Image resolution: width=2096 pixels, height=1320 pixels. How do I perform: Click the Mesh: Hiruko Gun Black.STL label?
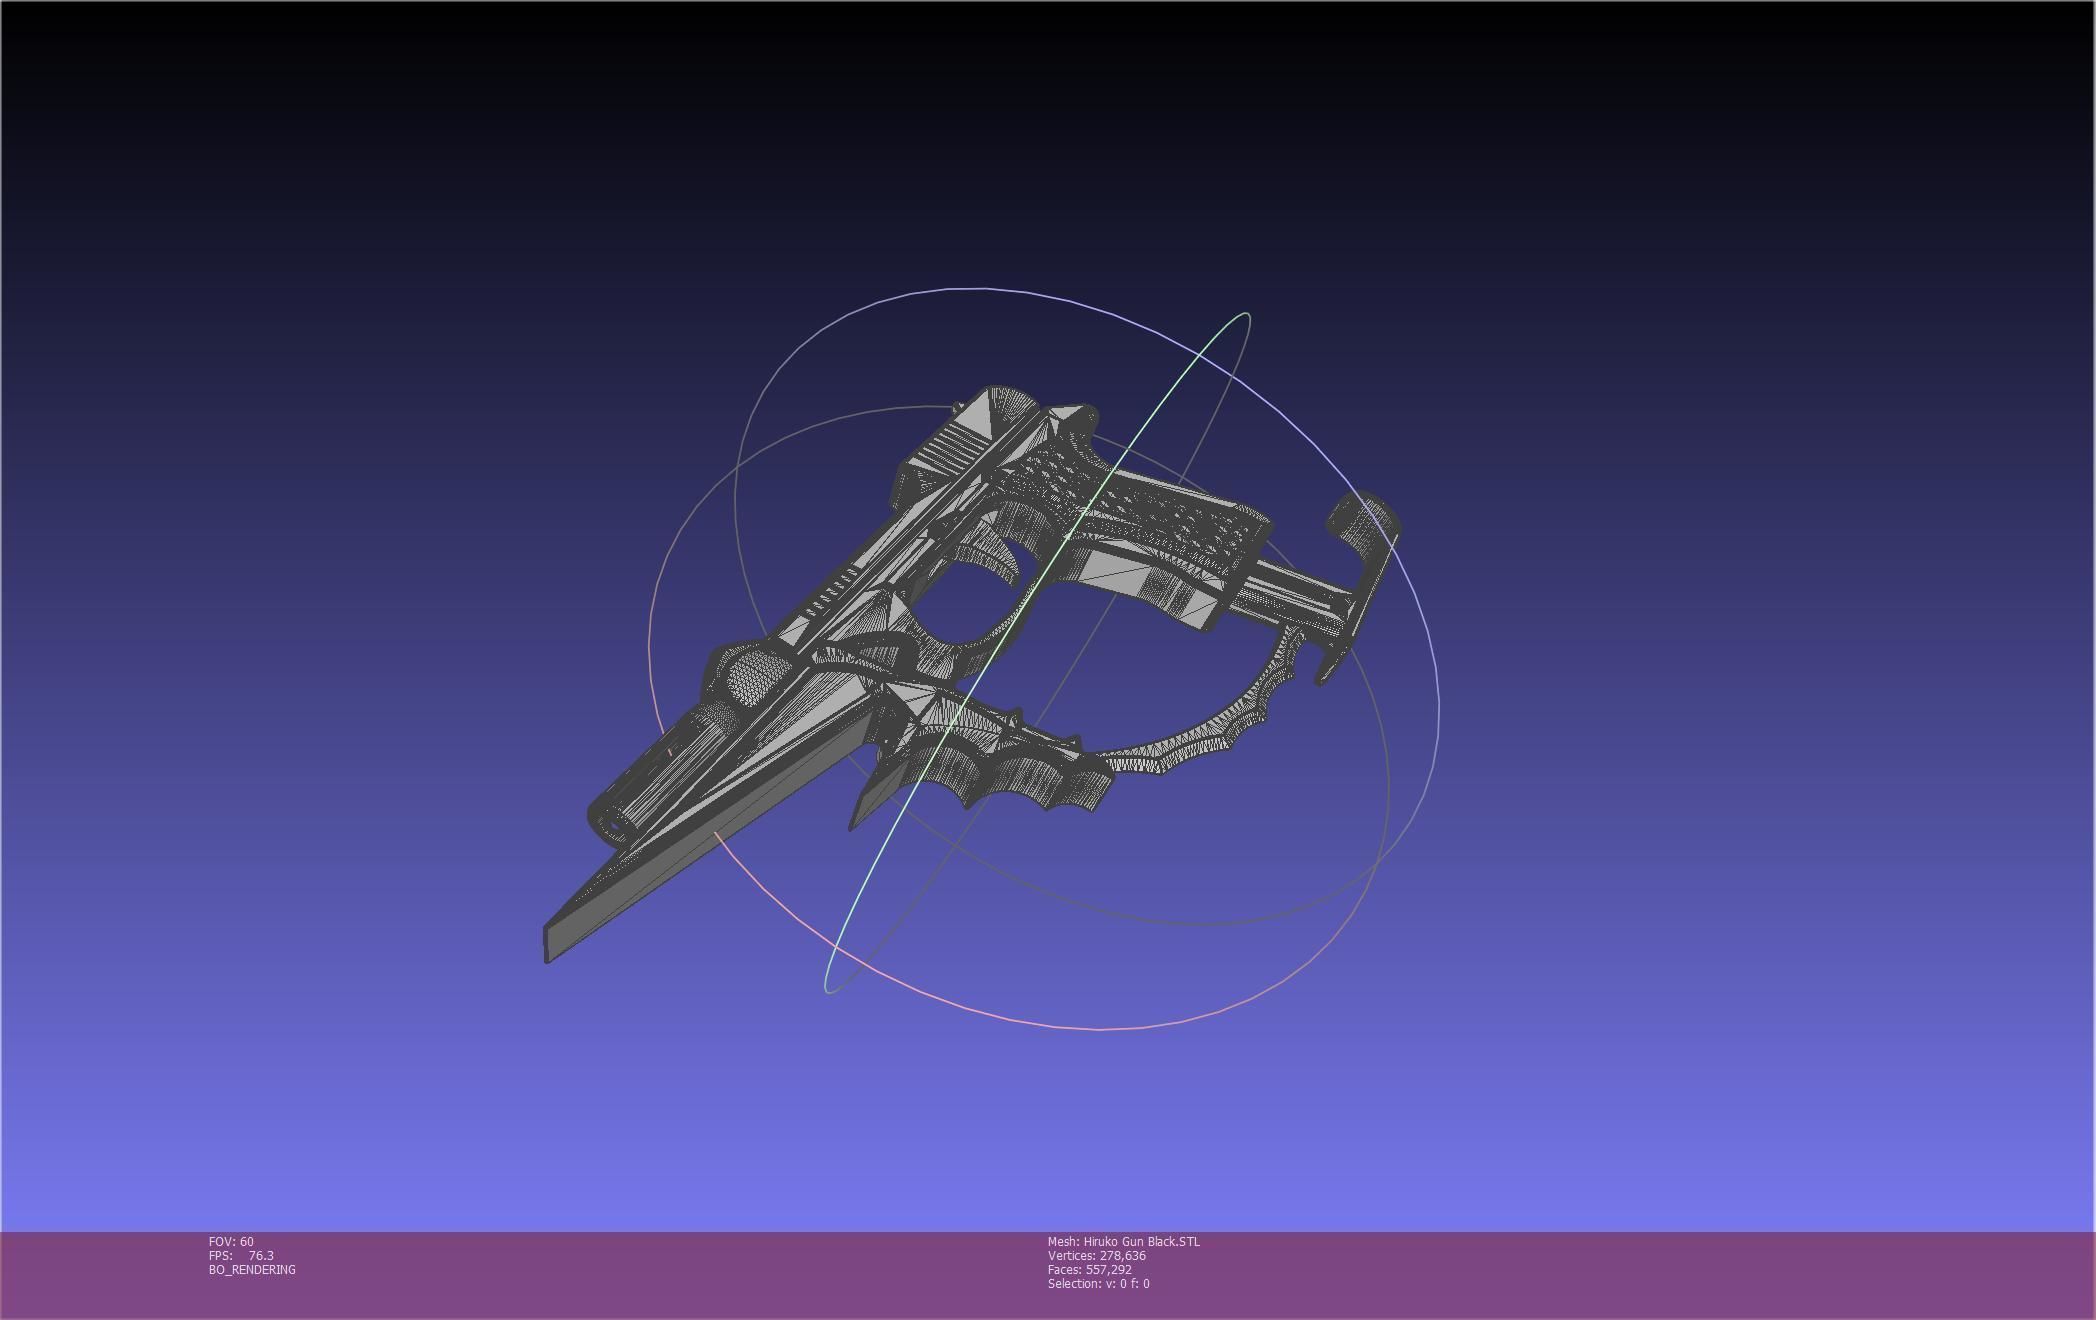1123,1241
